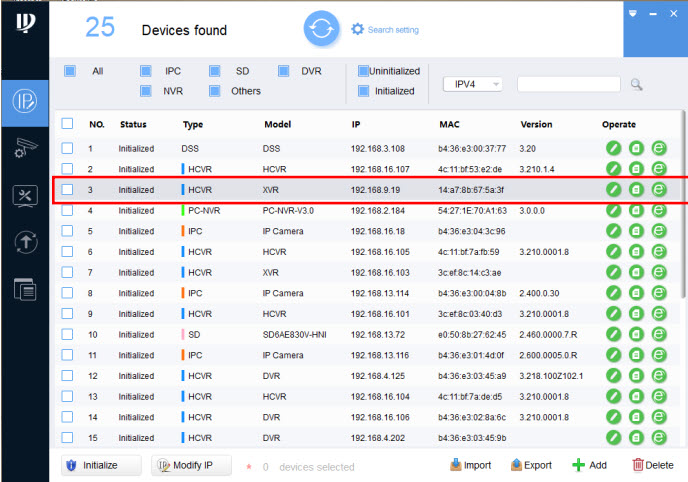Toggle the Initialized filter checkbox

(x=363, y=91)
